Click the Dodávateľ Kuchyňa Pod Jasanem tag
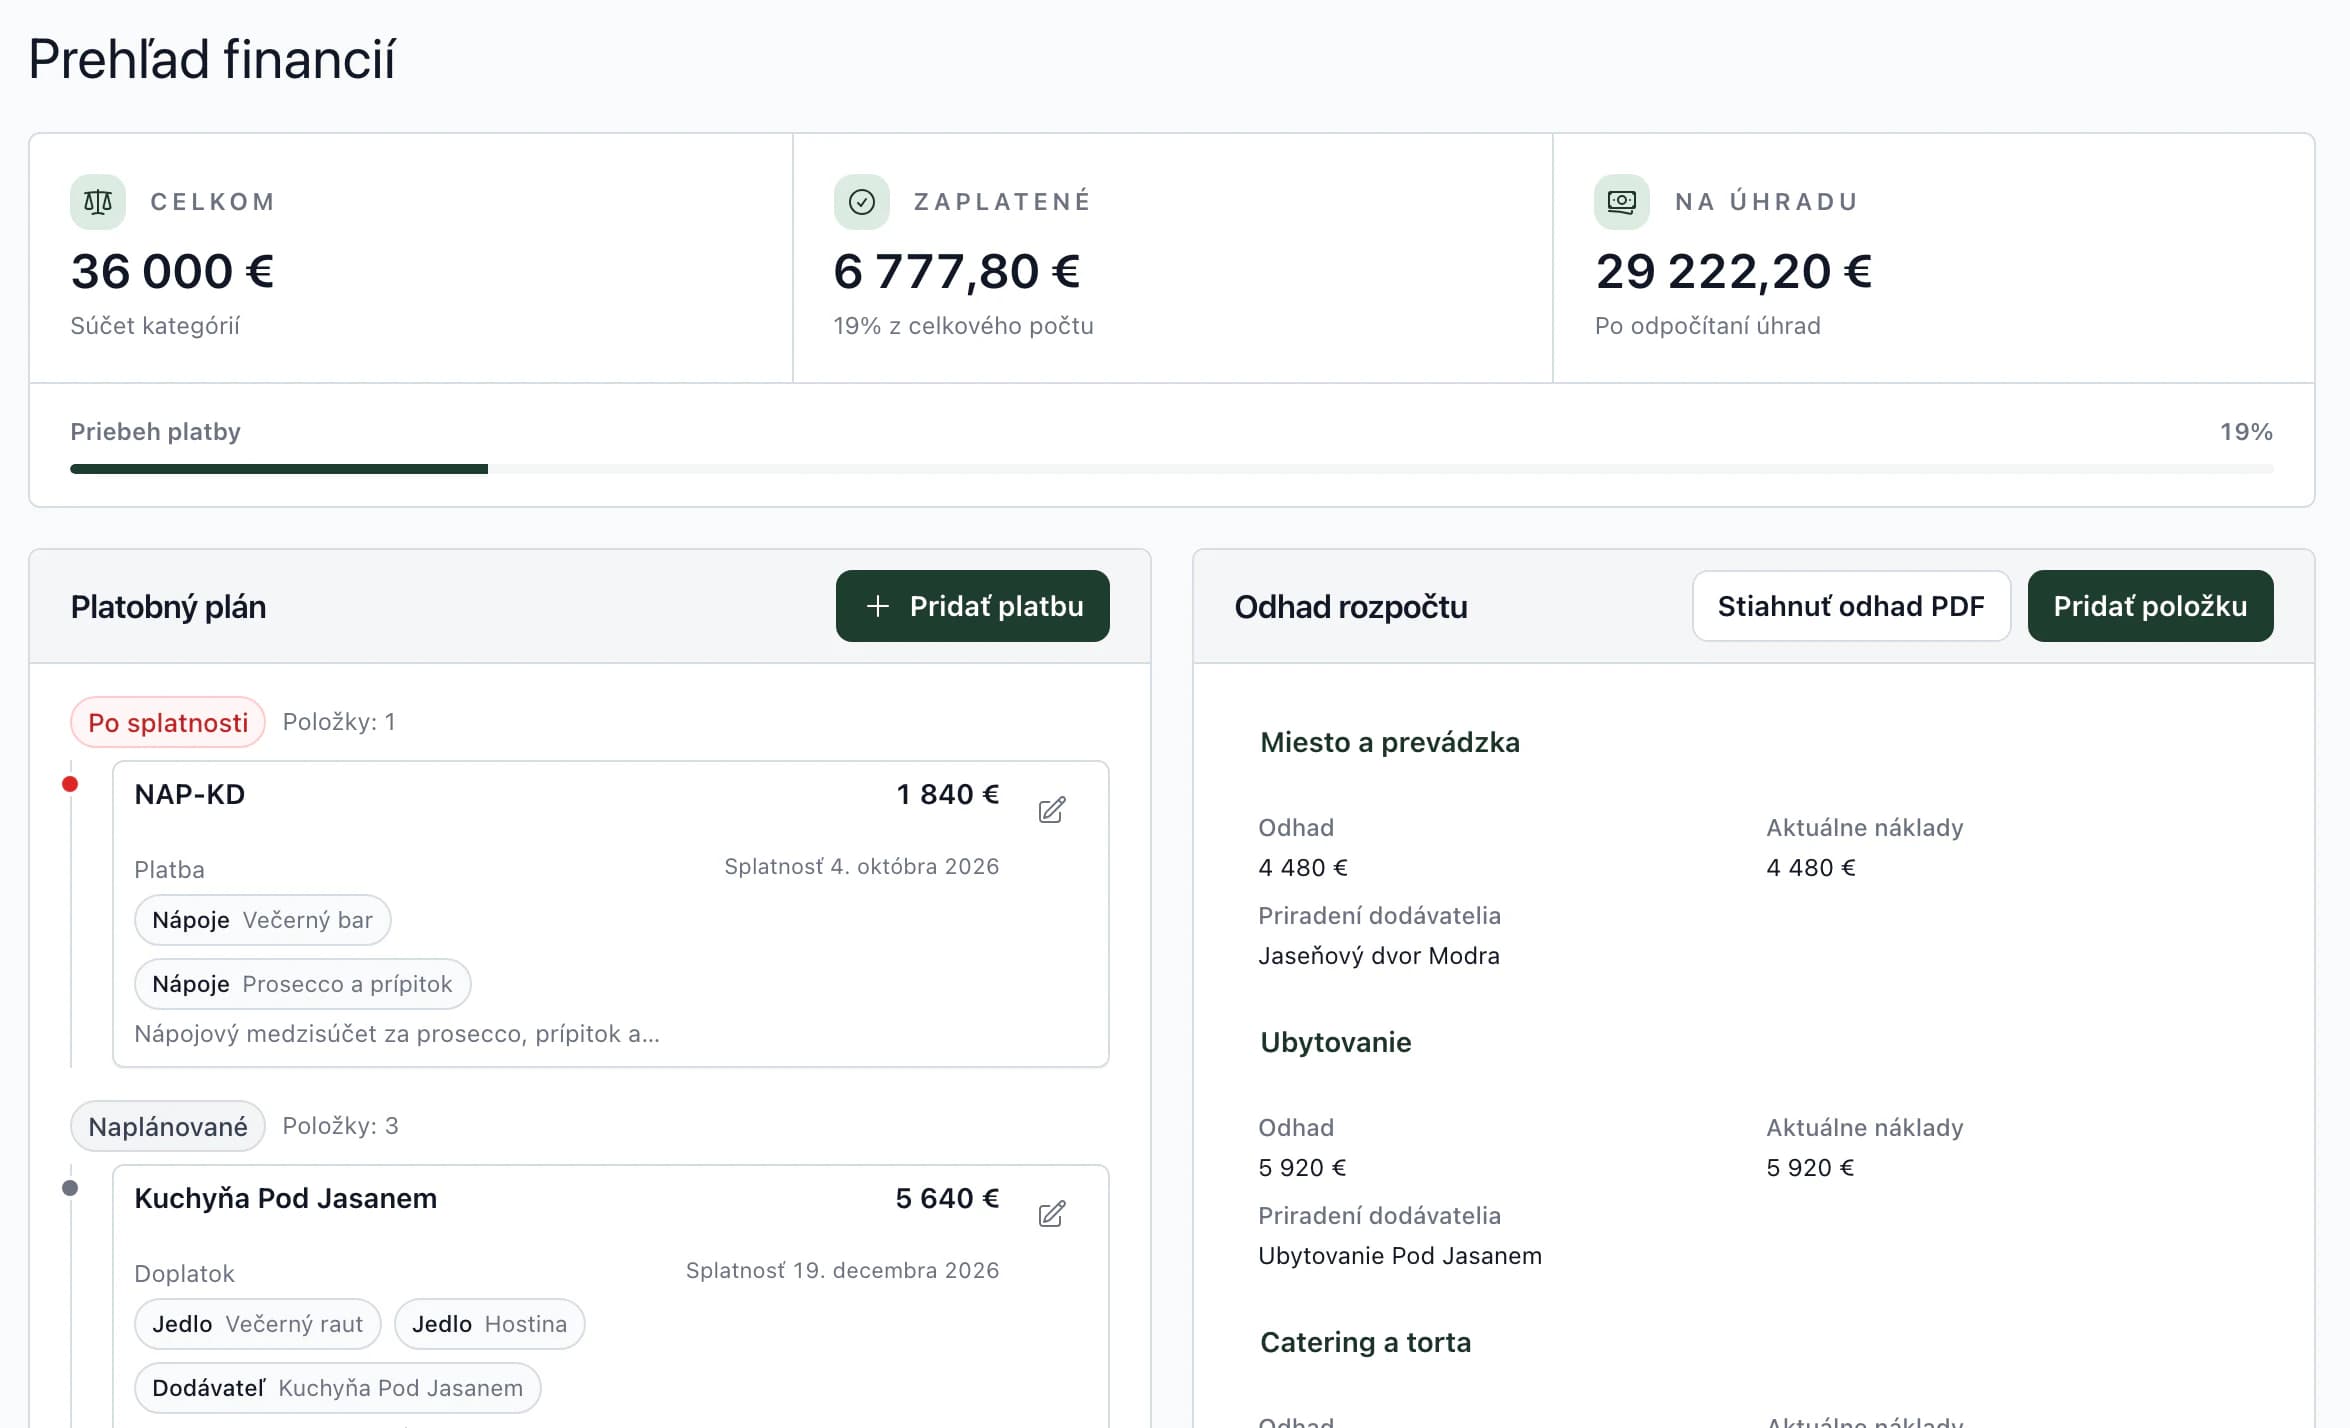 pos(337,1388)
